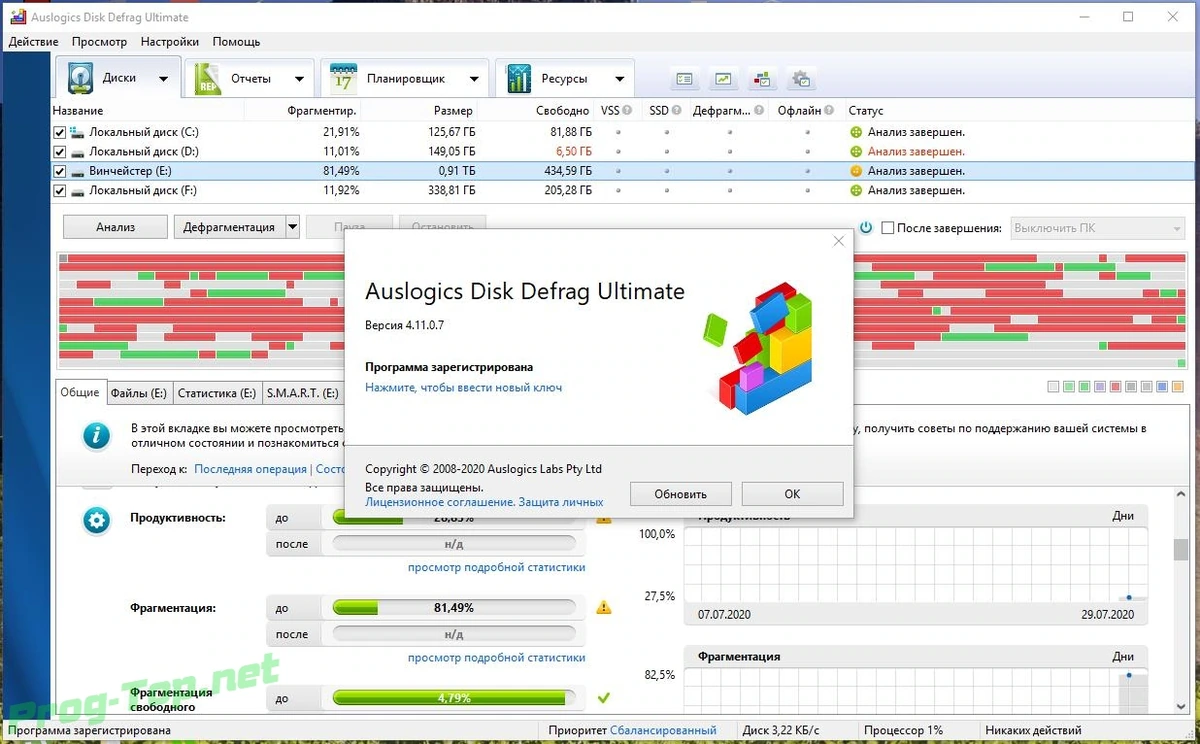1200x744 pixels.
Task: Click the Обновить button in About dialog
Action: pos(680,494)
